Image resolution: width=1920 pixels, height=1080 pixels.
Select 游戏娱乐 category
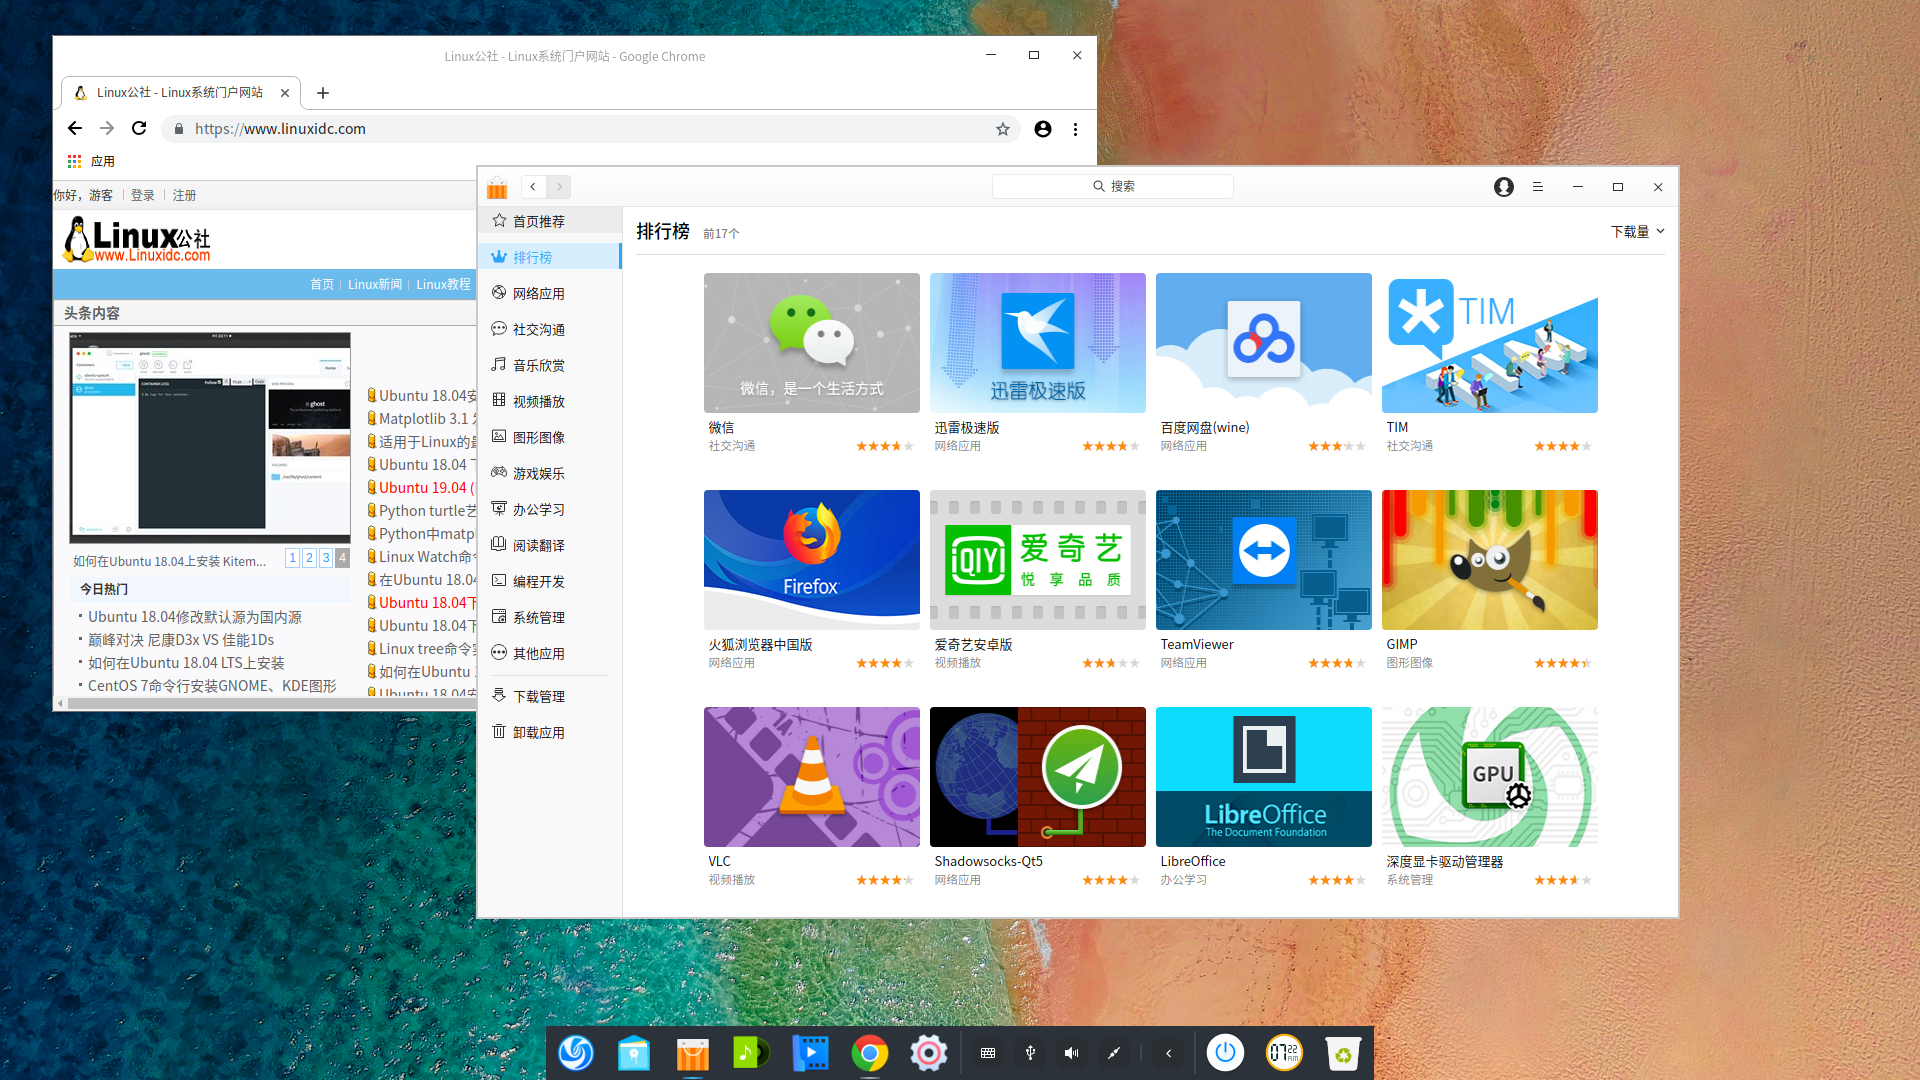549,473
